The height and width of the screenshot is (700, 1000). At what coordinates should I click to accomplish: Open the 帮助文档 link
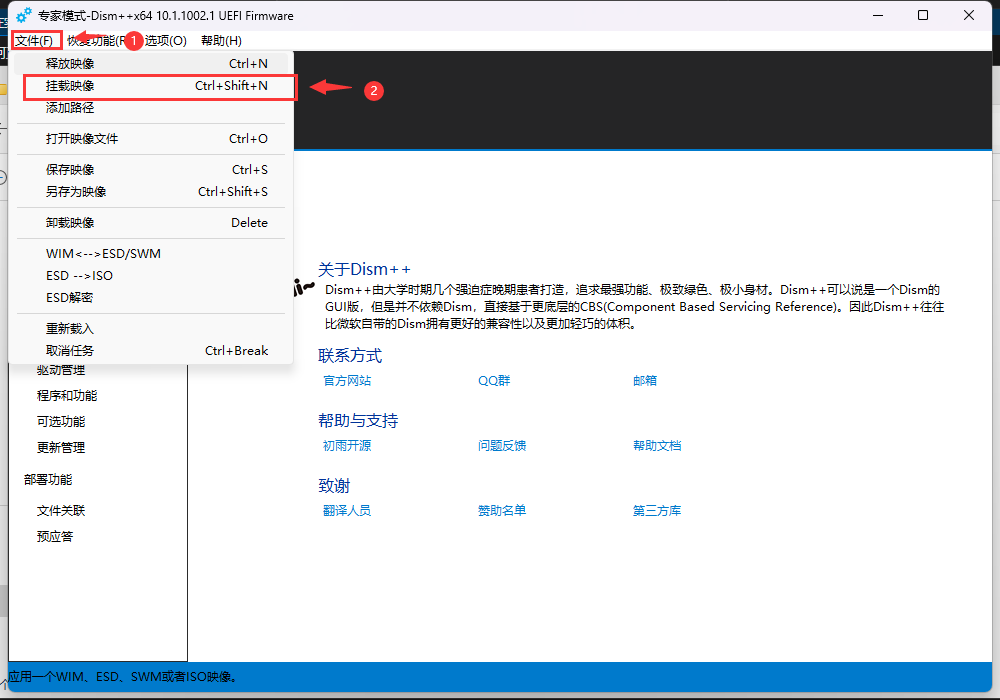[x=657, y=446]
